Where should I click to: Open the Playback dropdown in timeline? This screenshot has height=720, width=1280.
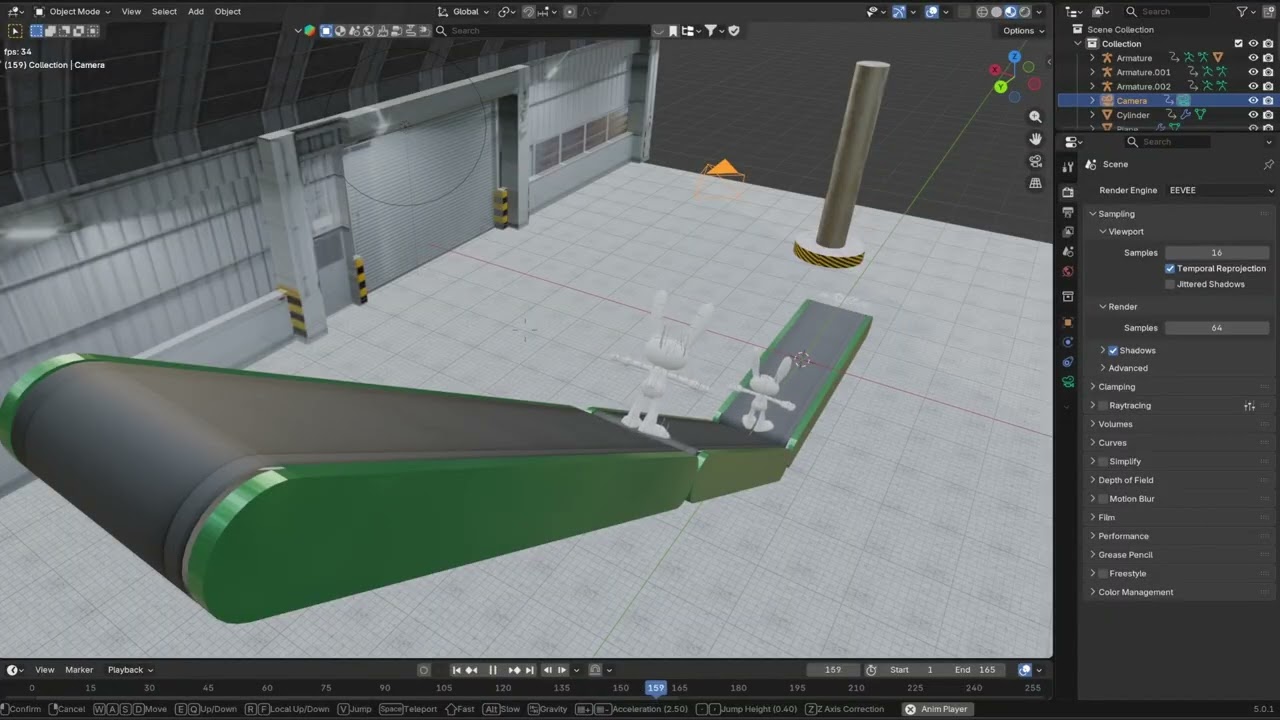coord(130,670)
